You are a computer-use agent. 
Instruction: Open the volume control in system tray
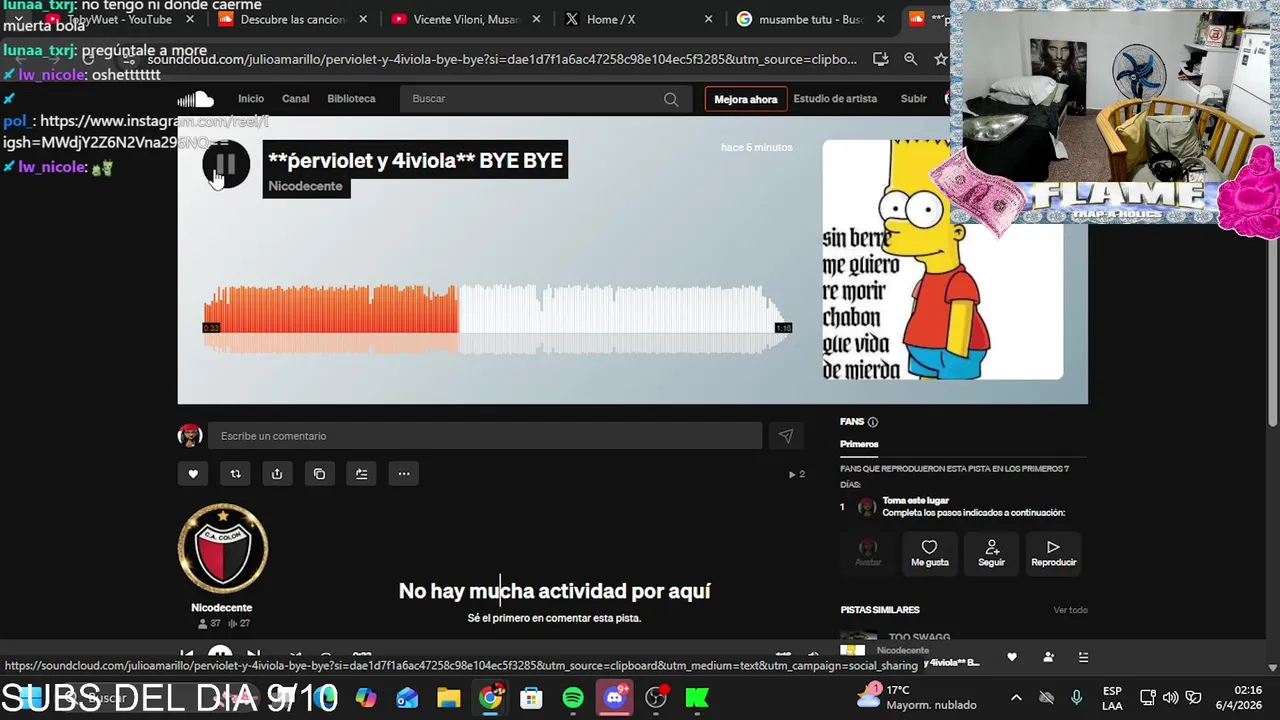(1170, 698)
